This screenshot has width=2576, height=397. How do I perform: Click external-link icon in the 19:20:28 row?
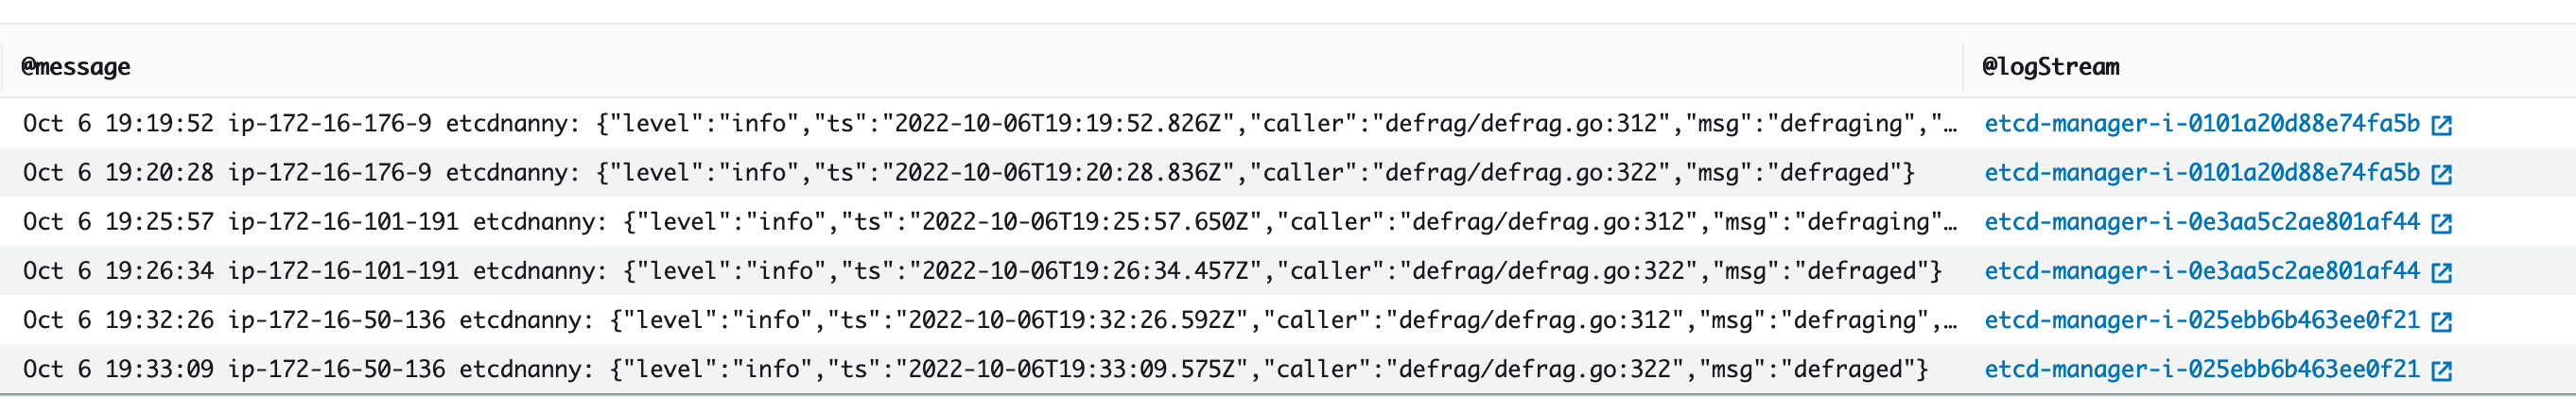[x=2441, y=174]
